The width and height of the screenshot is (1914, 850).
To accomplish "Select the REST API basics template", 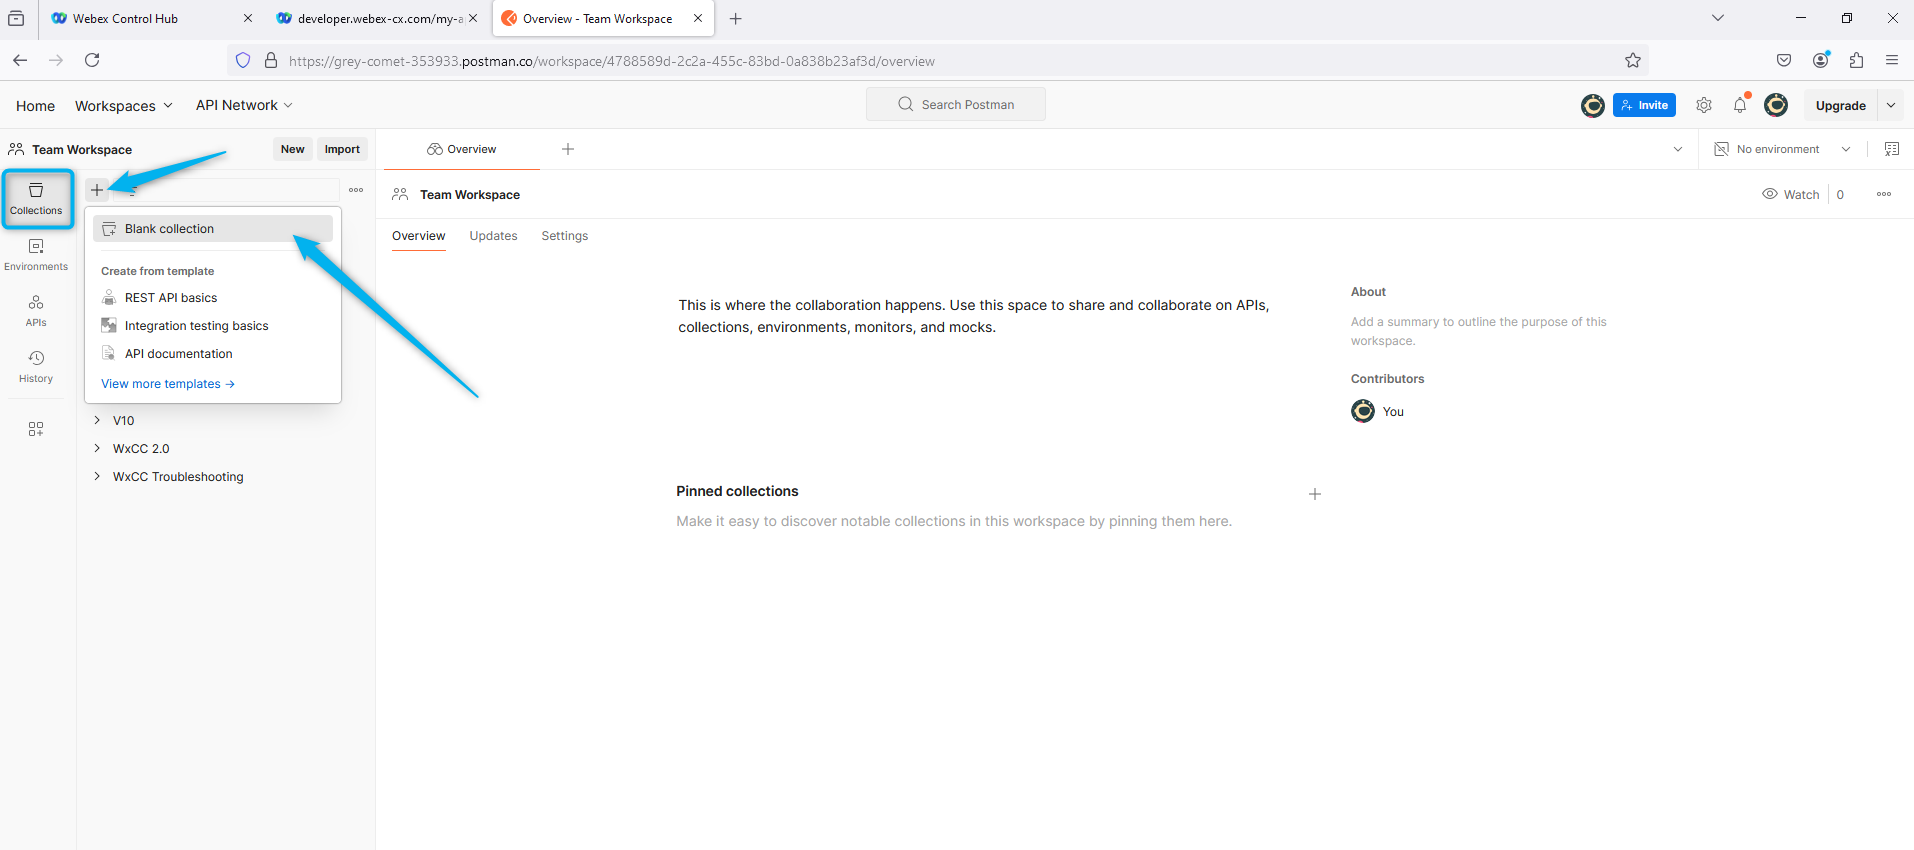I will pos(213,298).
